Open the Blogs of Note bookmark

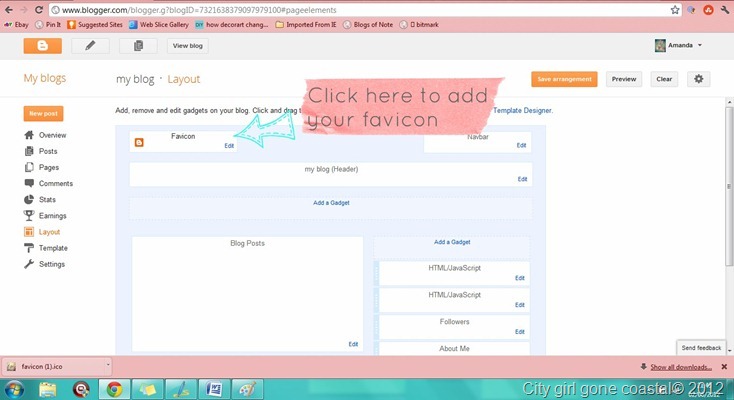(368, 24)
